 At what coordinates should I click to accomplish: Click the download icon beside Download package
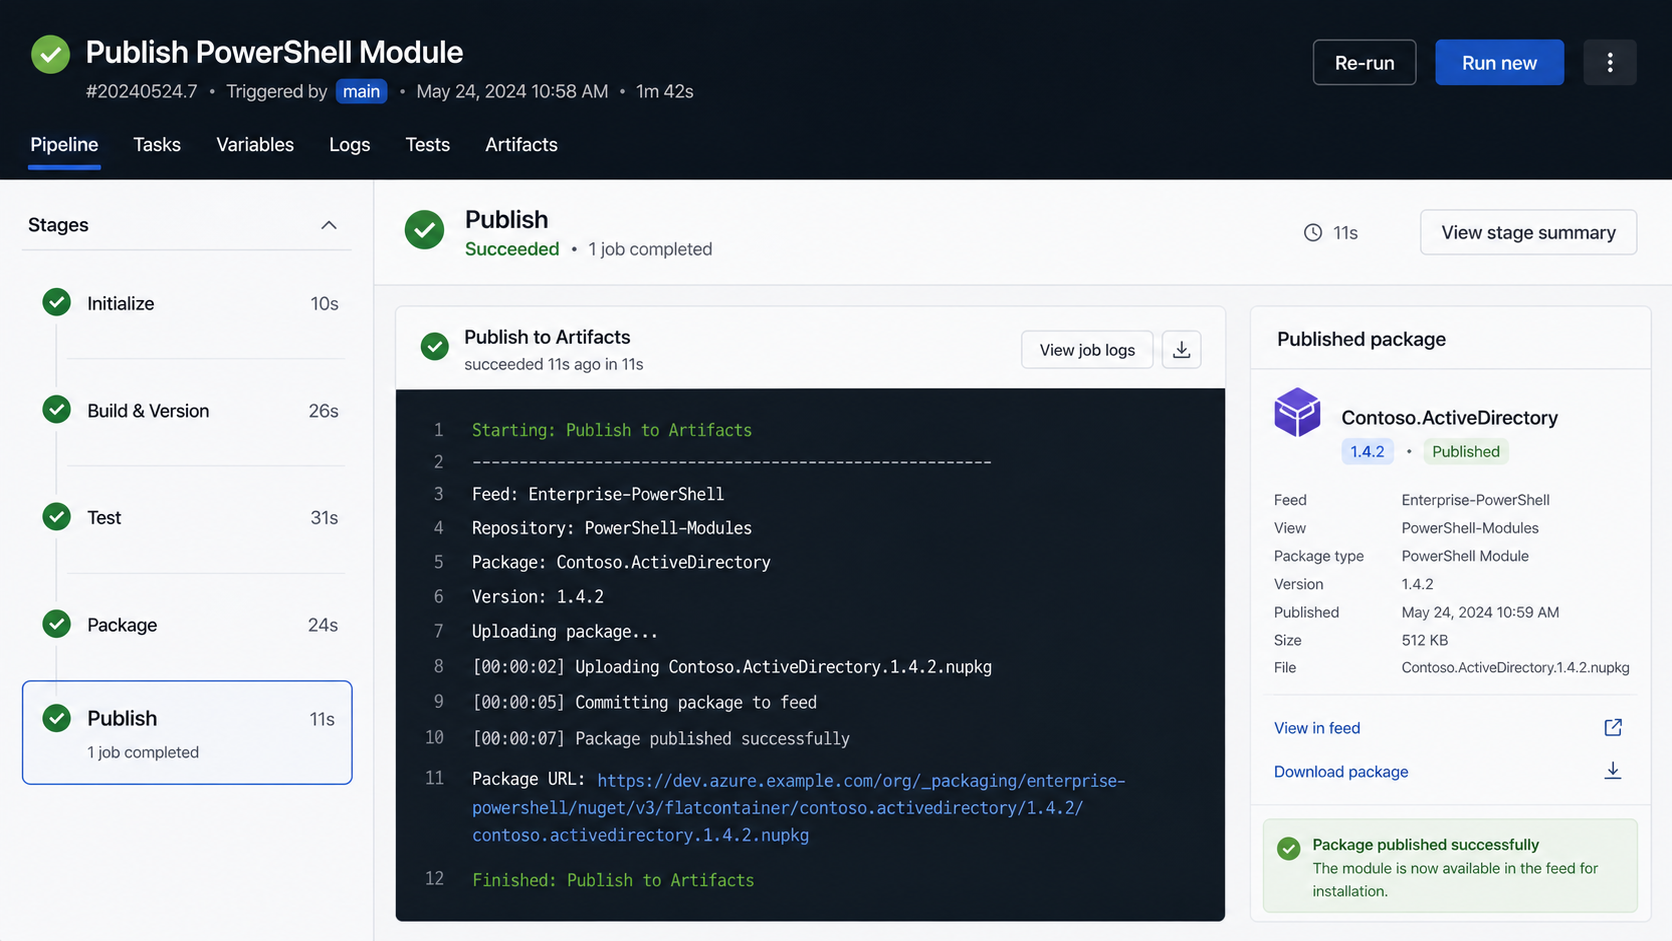(x=1612, y=771)
